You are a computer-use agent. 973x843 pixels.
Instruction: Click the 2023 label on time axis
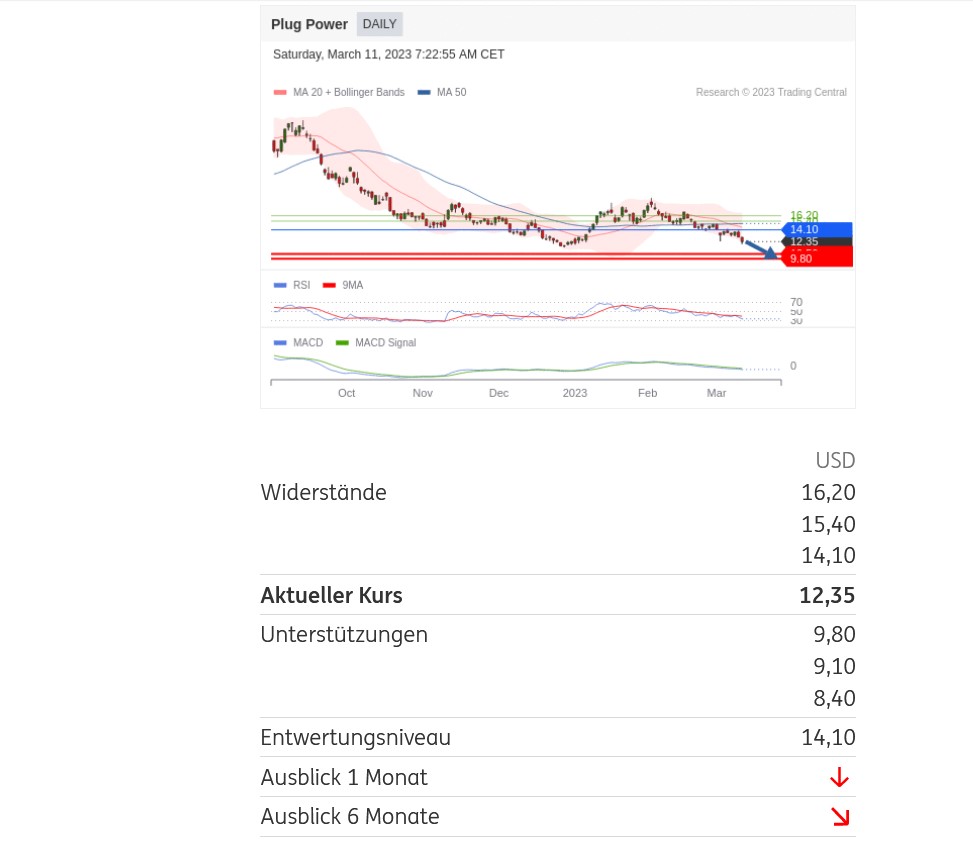575,393
